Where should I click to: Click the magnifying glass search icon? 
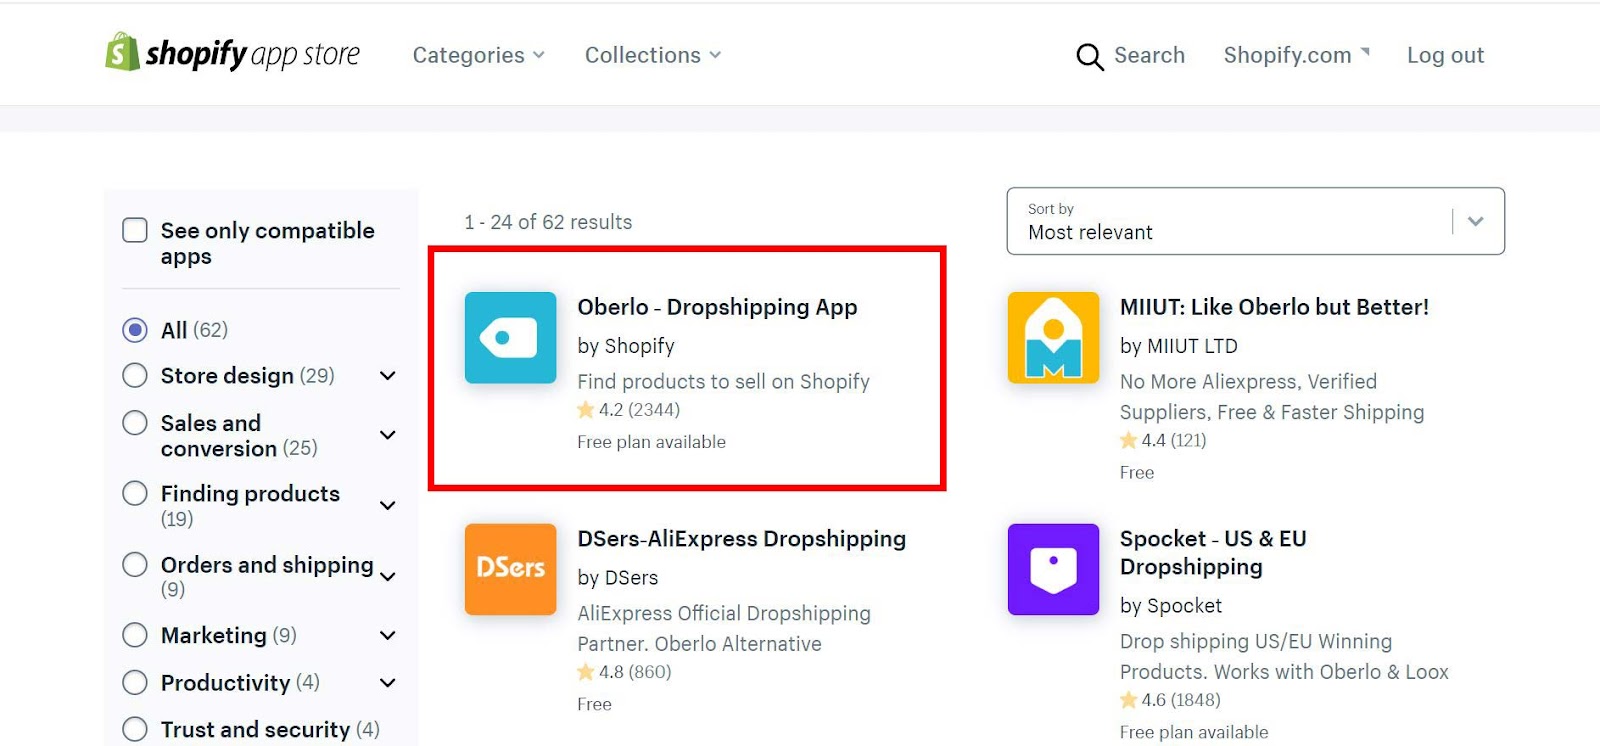[1089, 57]
